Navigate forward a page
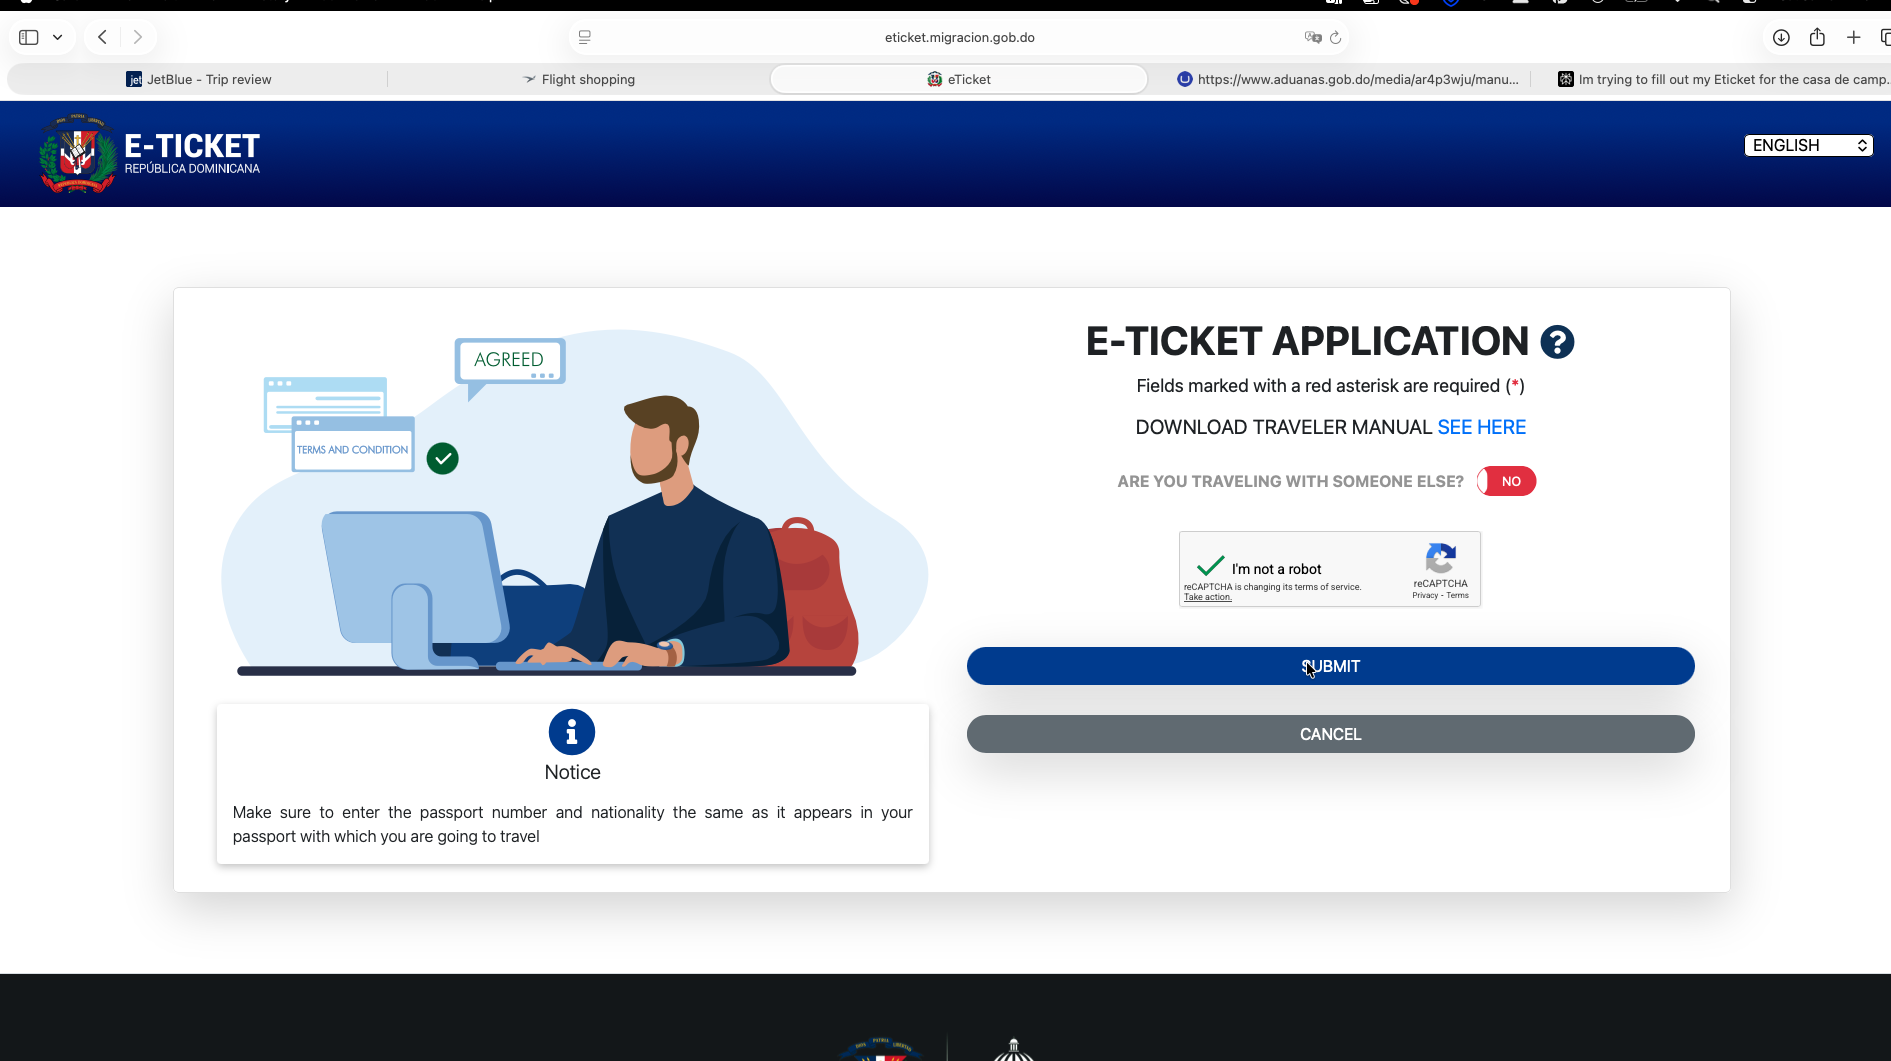 (x=139, y=36)
